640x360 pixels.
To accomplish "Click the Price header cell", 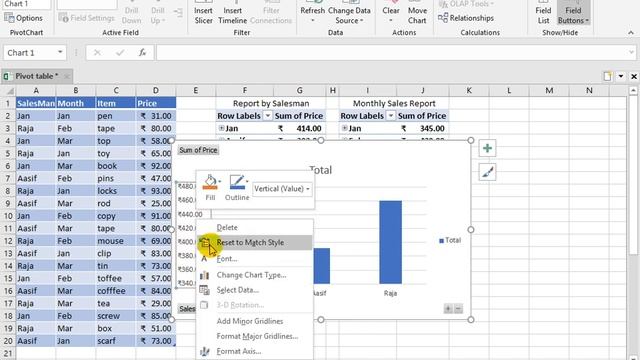I will tap(156, 104).
